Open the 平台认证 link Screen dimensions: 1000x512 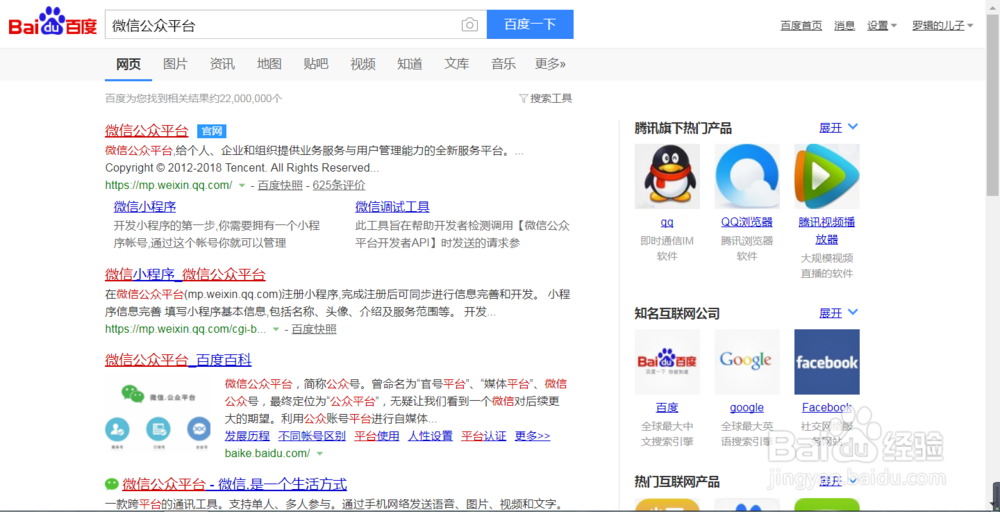click(483, 436)
